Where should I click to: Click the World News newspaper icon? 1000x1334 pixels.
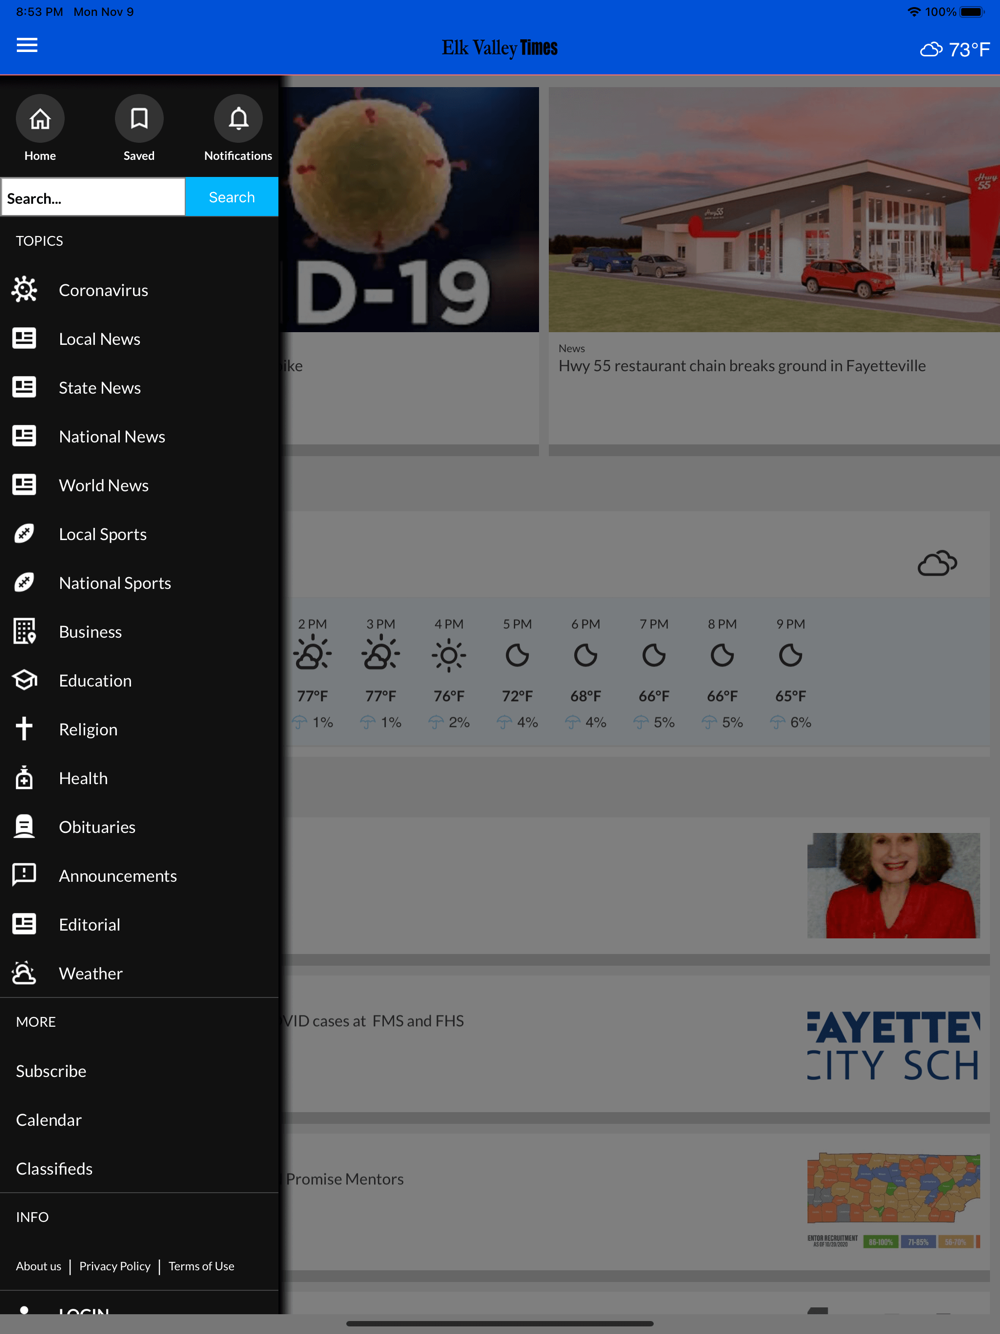(24, 485)
